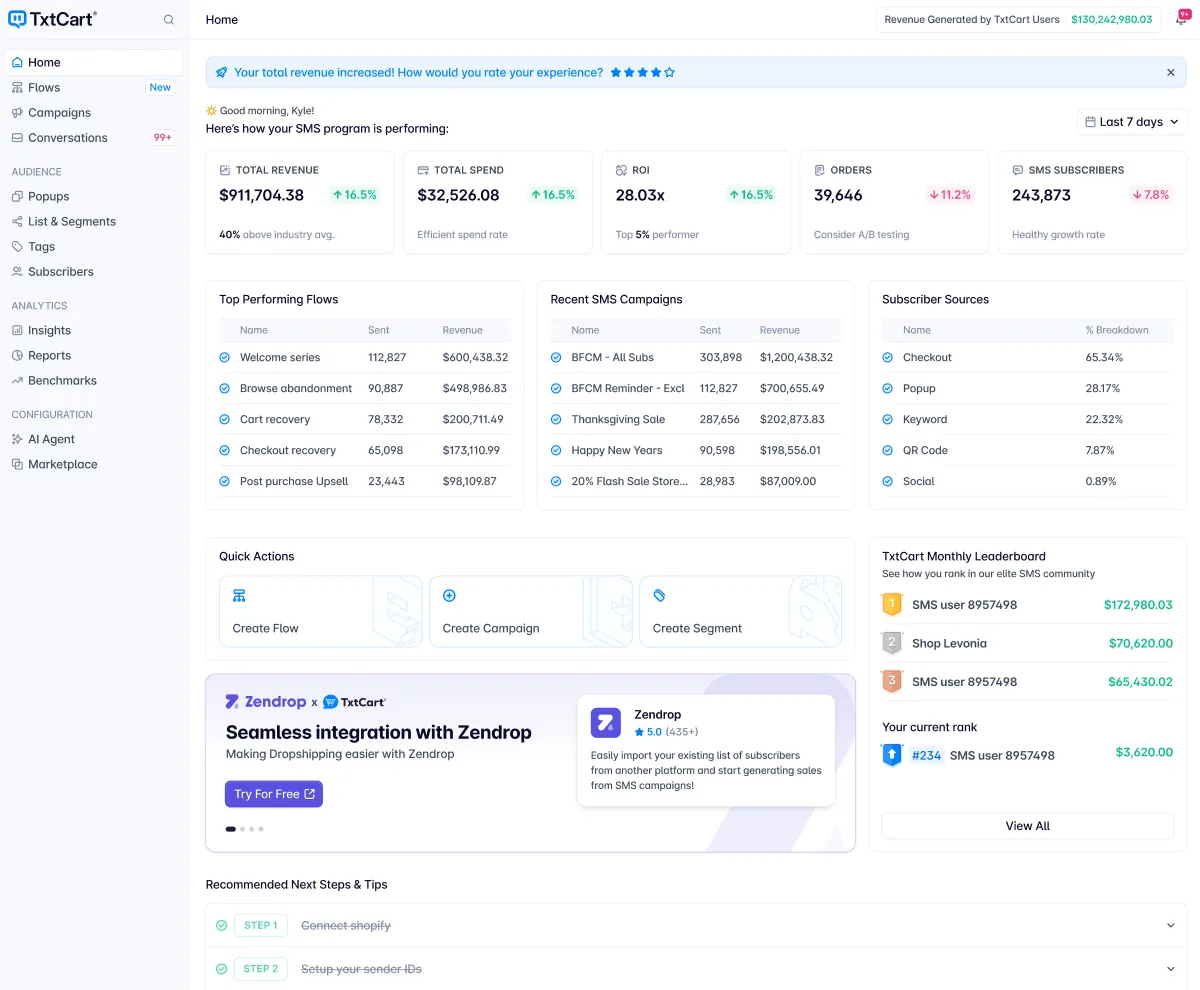
Task: Open Home in the sidebar
Action: 94,62
